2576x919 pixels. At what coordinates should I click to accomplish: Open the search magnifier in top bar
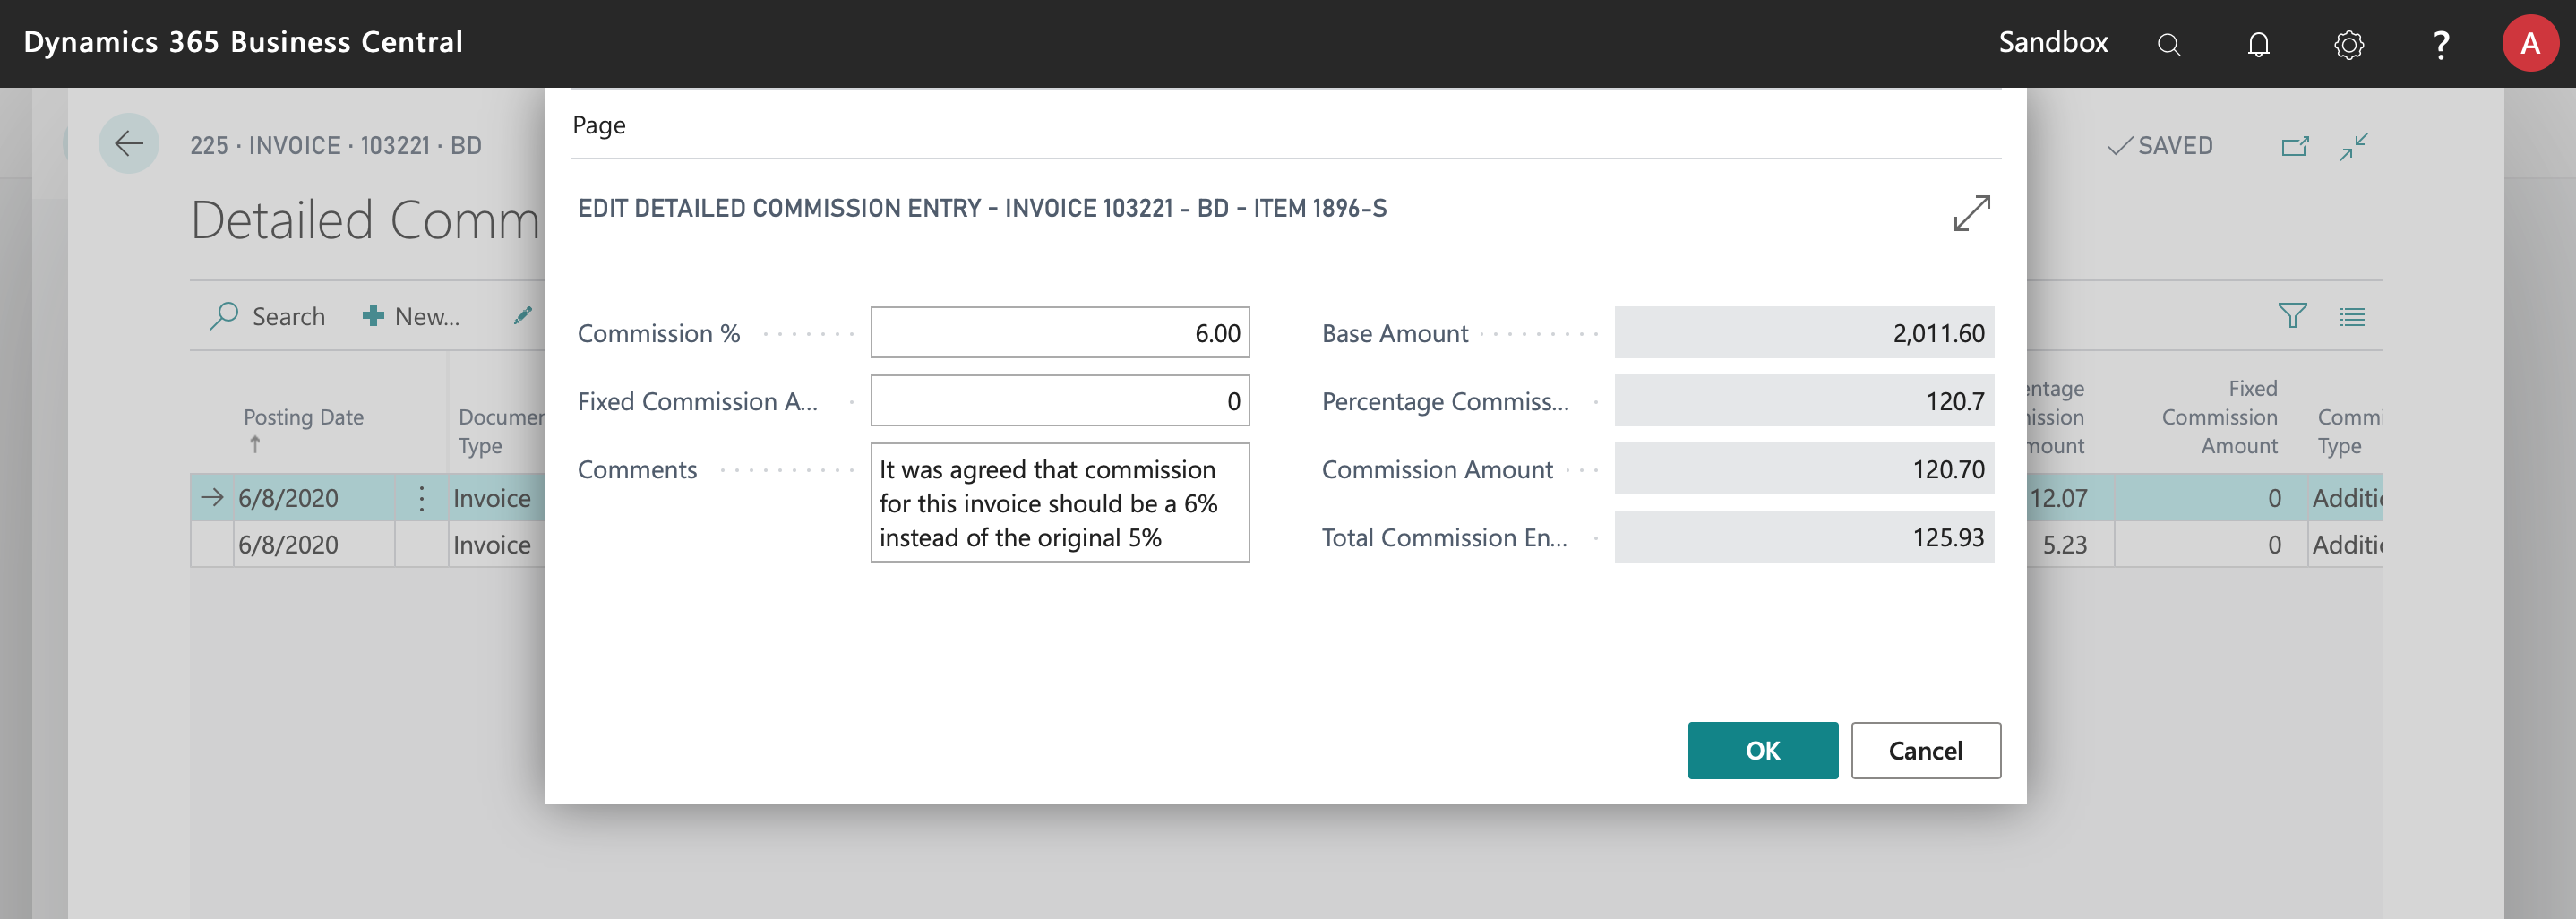point(2168,44)
